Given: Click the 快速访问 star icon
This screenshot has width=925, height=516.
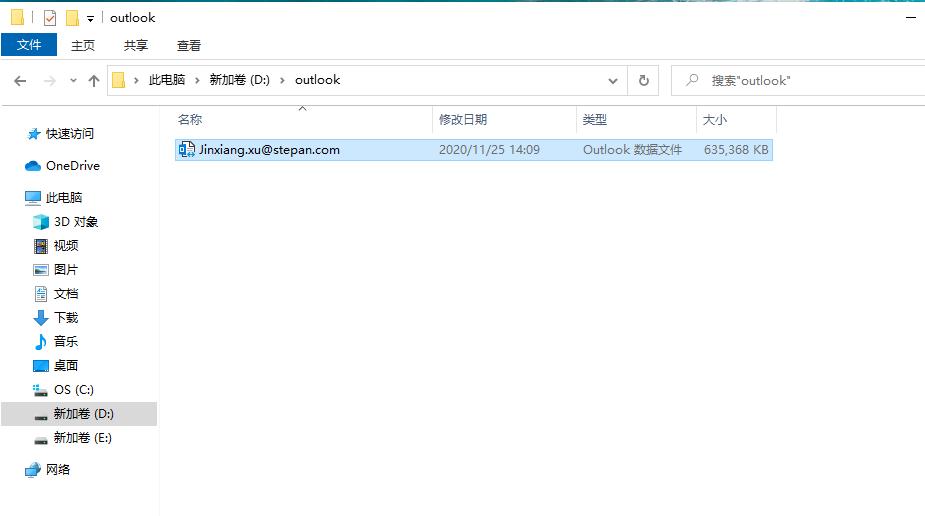Looking at the screenshot, I should (x=34, y=134).
